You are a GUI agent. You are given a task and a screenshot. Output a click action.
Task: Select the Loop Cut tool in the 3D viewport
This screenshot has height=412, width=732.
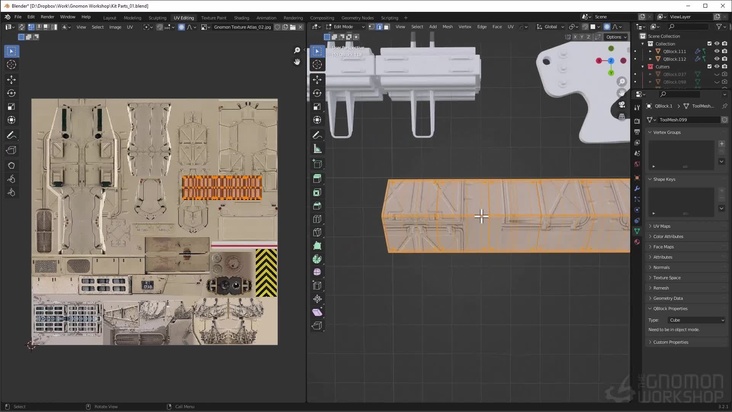pyautogui.click(x=317, y=219)
